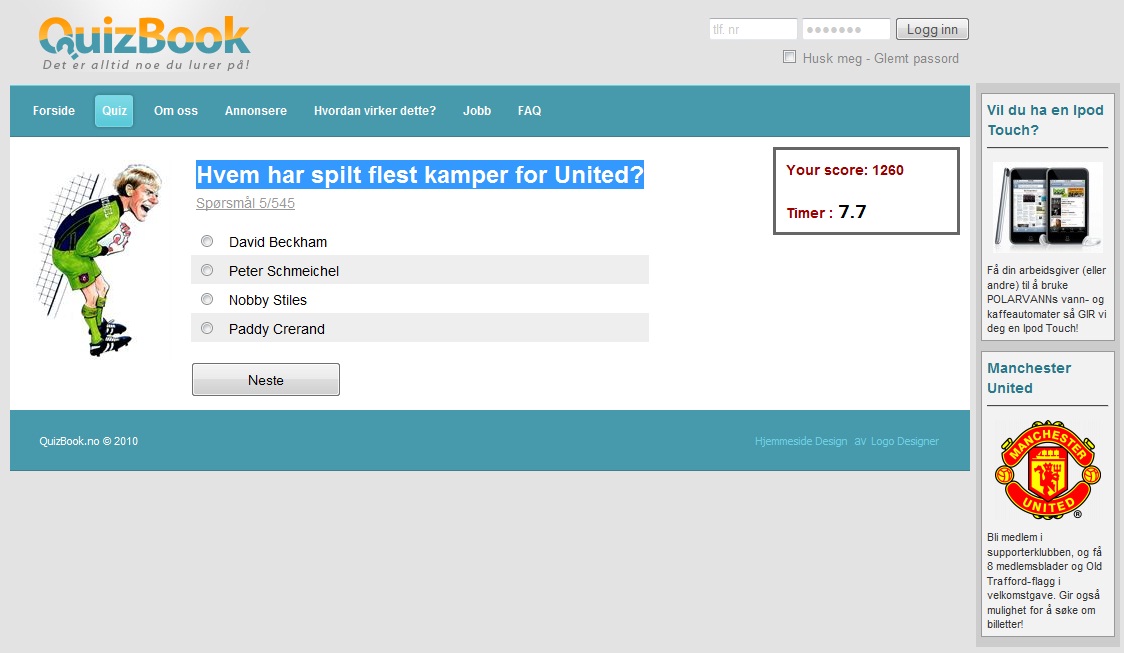1124x653 pixels.
Task: Click the Nobby Stiles answer label
Action: click(x=267, y=300)
